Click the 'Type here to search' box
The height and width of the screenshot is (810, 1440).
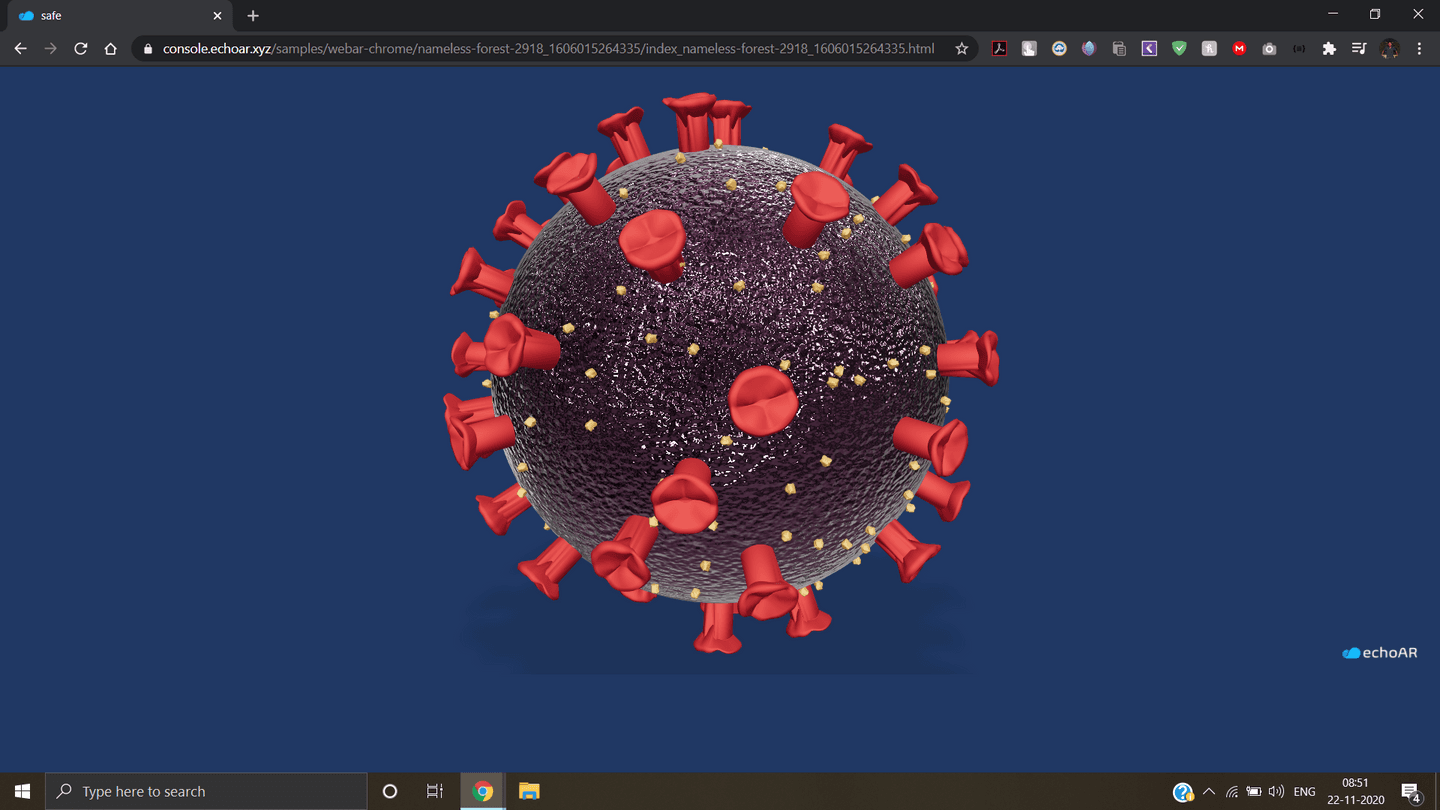click(206, 791)
